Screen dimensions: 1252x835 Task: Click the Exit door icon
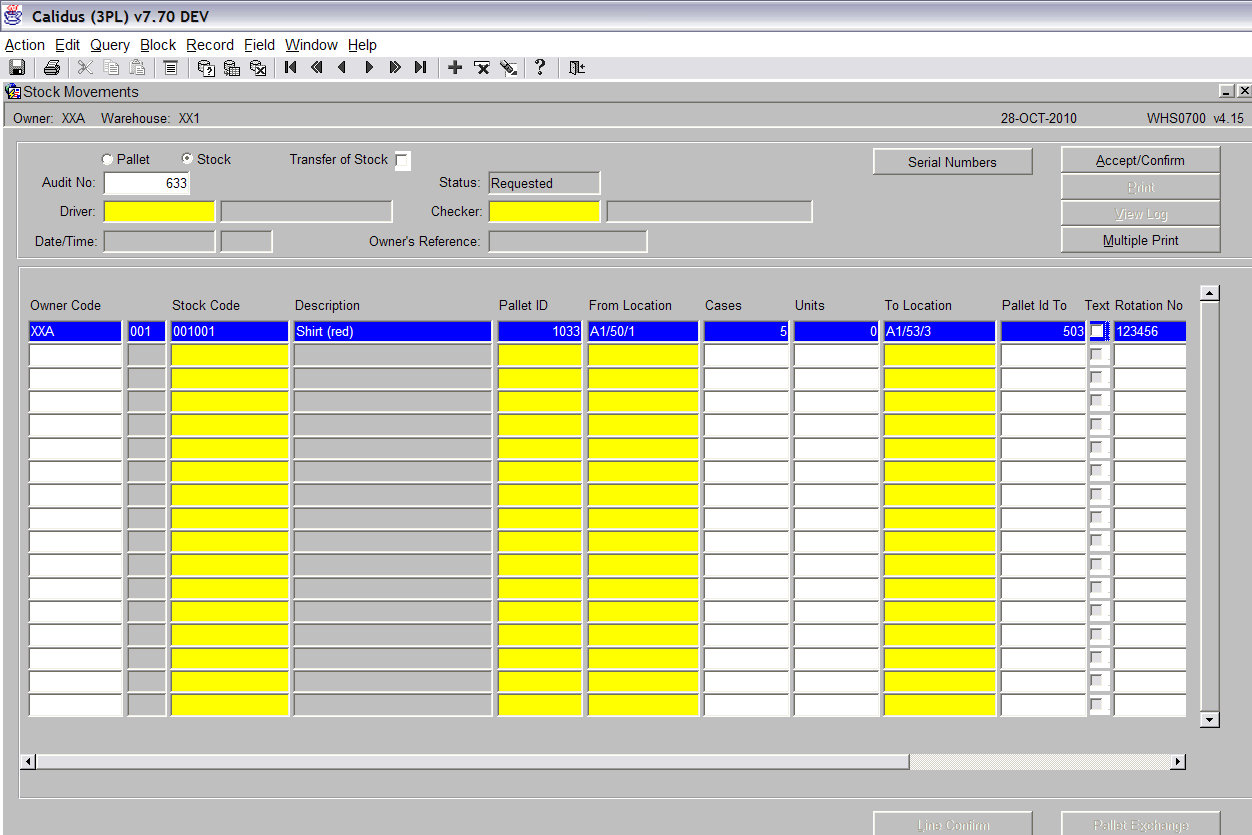point(576,67)
